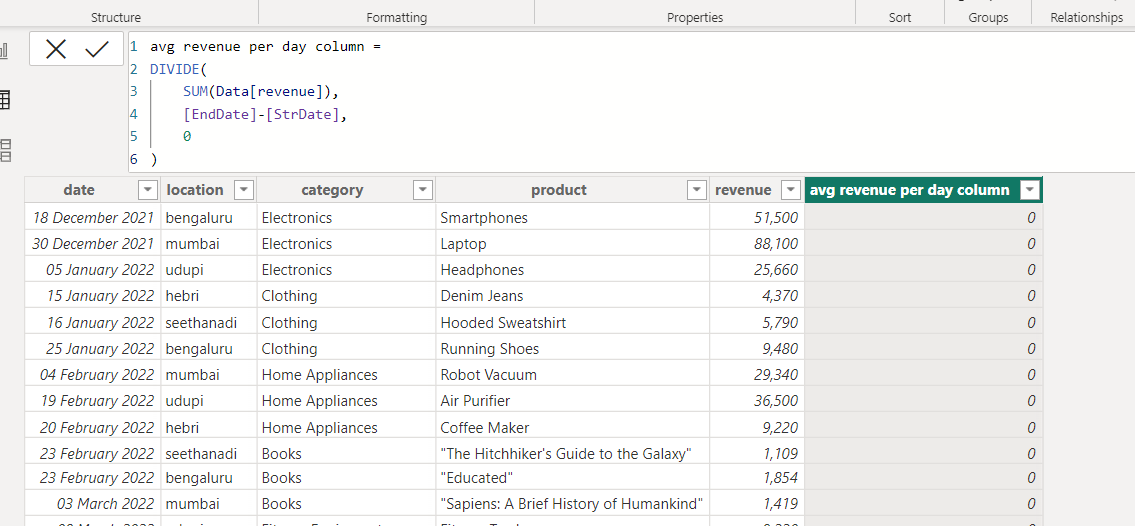Open the category column filter dropdown
This screenshot has width=1135, height=526.
pos(423,190)
